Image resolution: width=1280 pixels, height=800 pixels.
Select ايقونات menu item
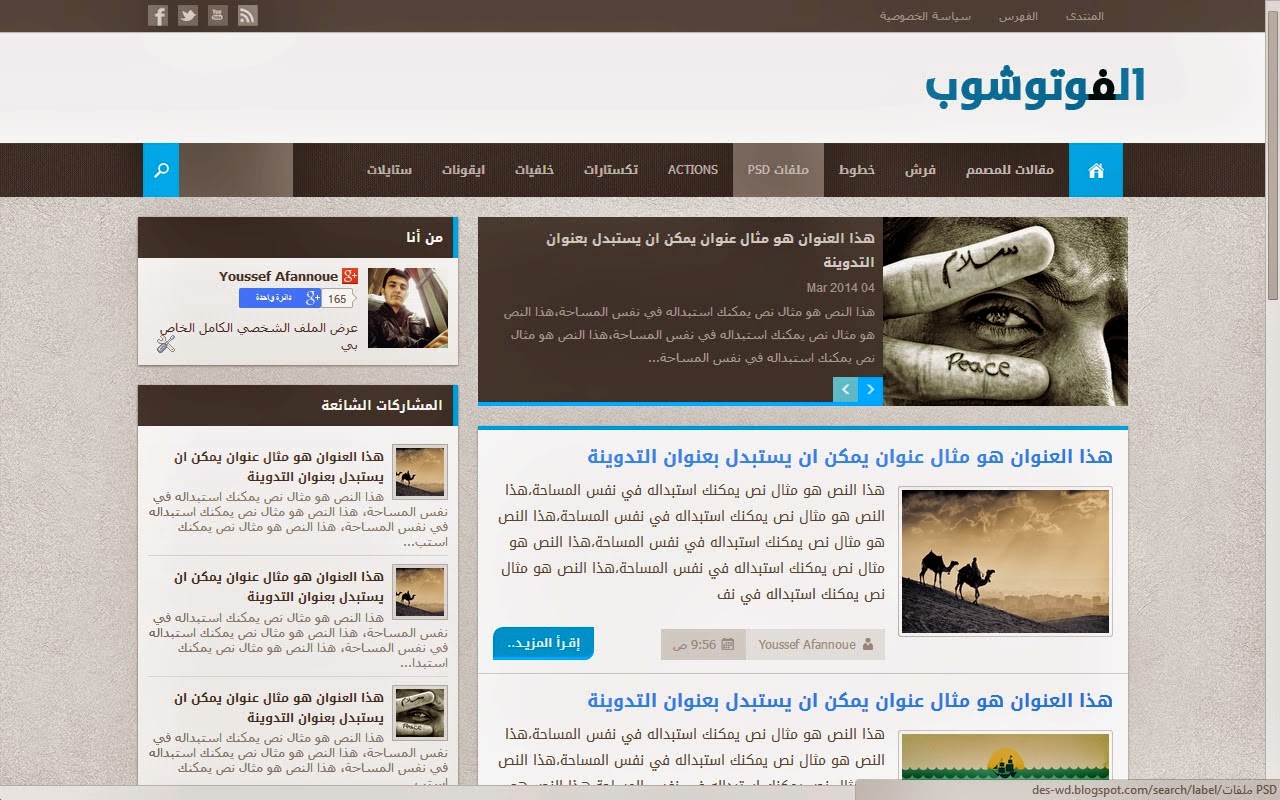click(464, 170)
